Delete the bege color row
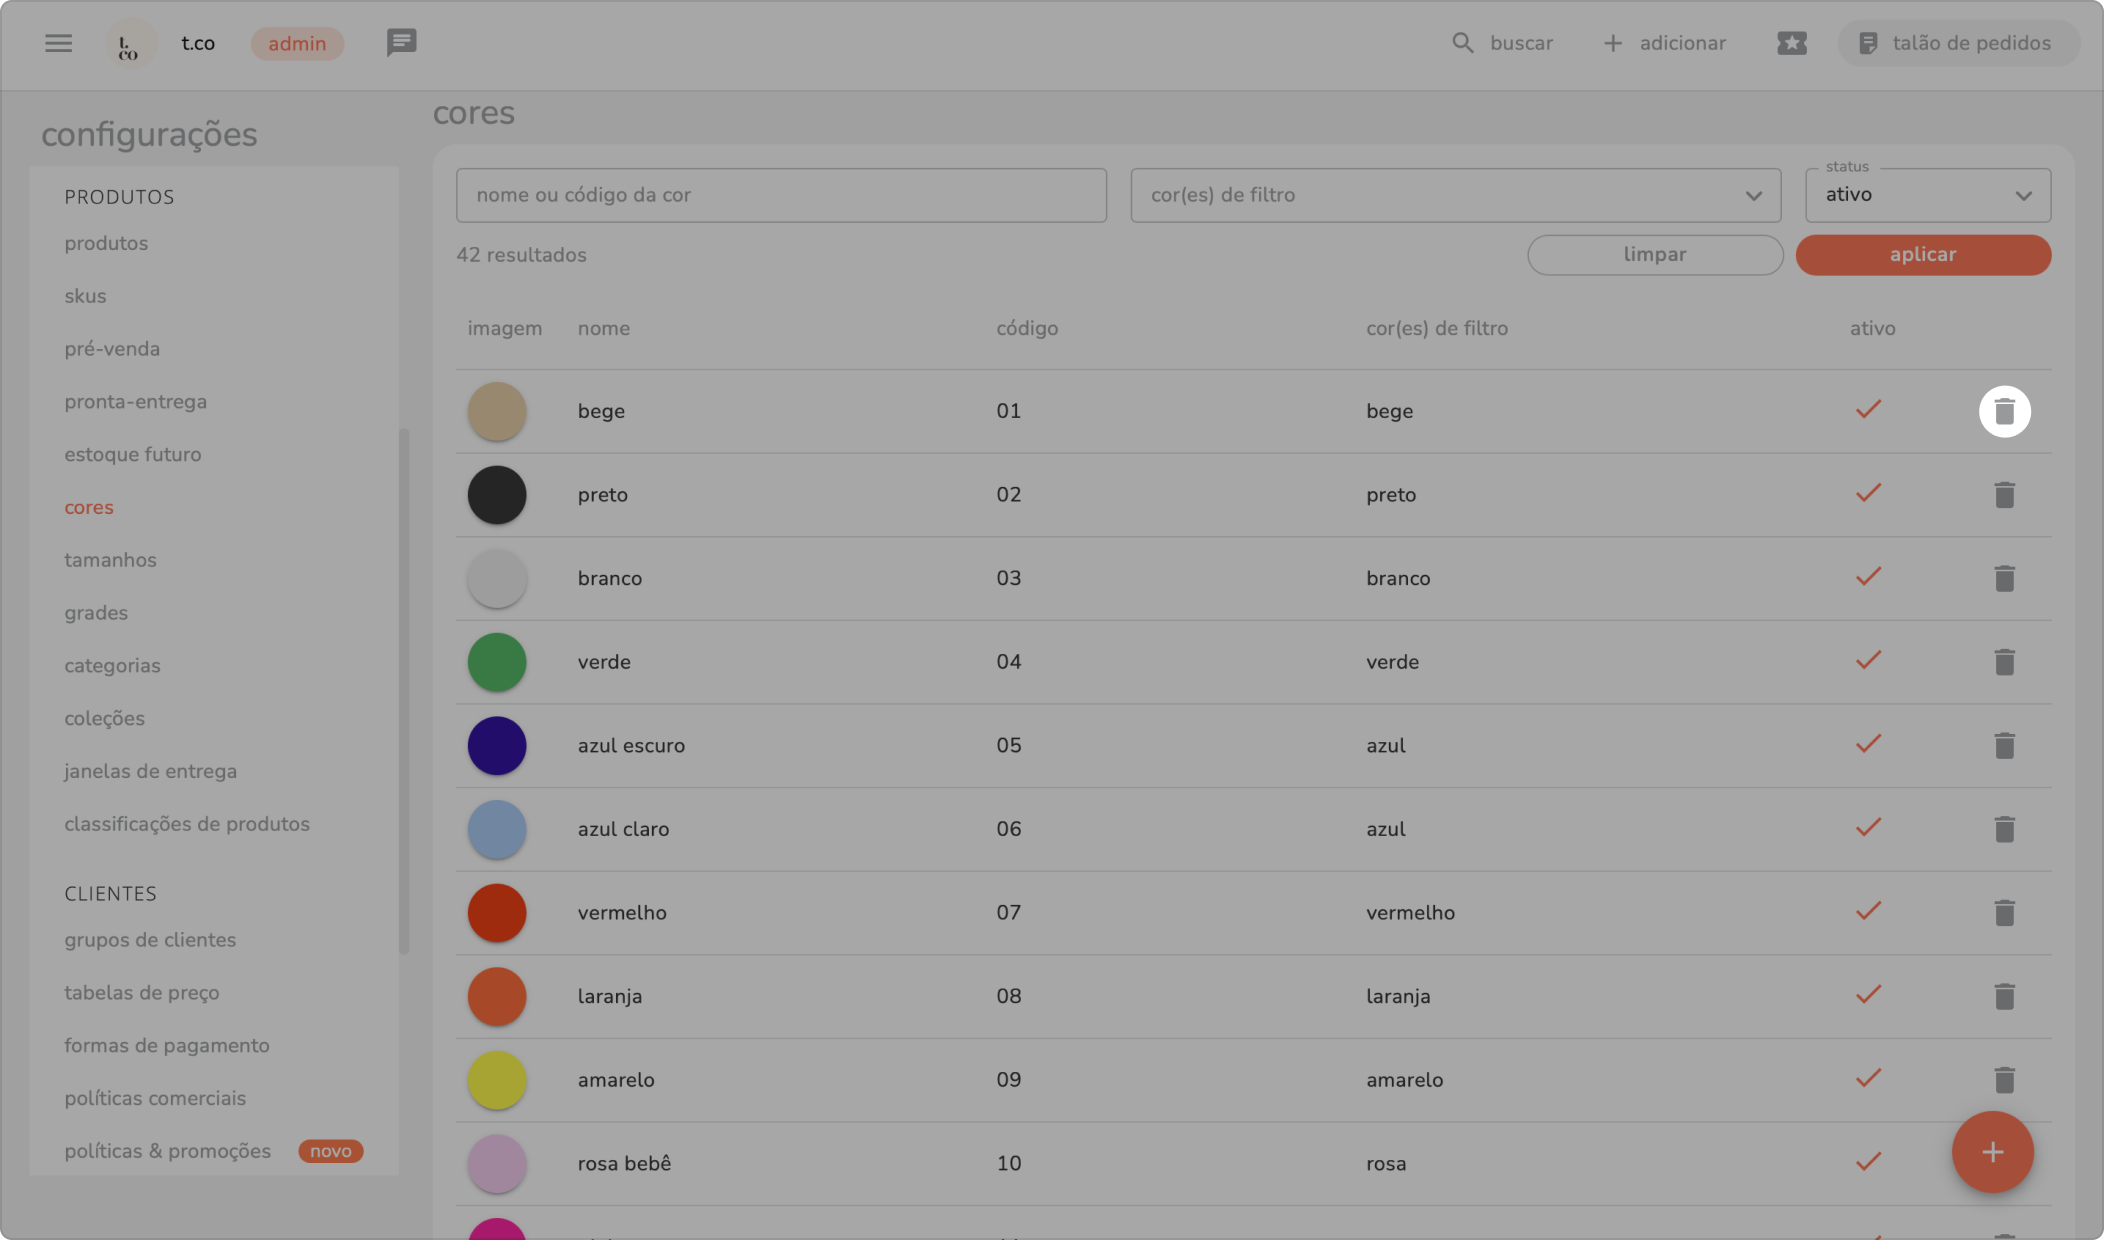Viewport: 2104px width, 1240px height. [2004, 411]
